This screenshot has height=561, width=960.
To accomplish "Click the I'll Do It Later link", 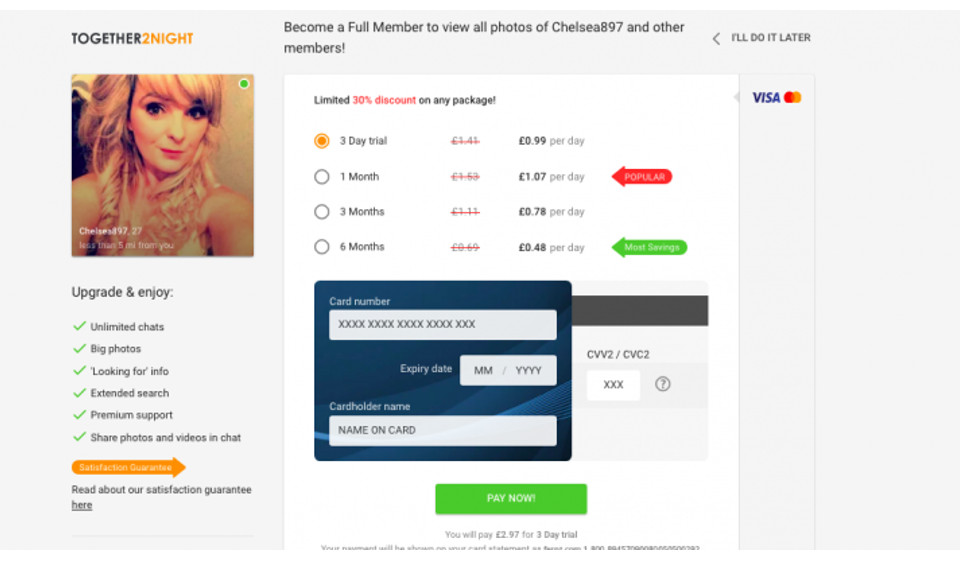I will tap(770, 38).
